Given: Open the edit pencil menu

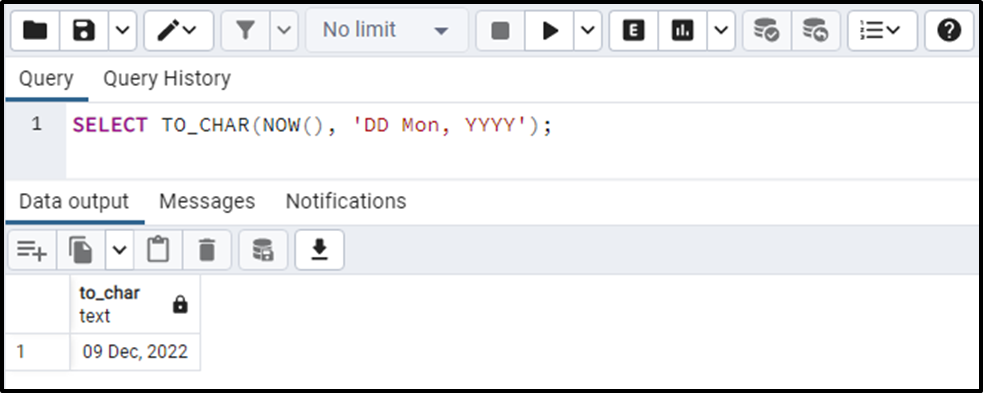Looking at the screenshot, I should click(x=179, y=30).
